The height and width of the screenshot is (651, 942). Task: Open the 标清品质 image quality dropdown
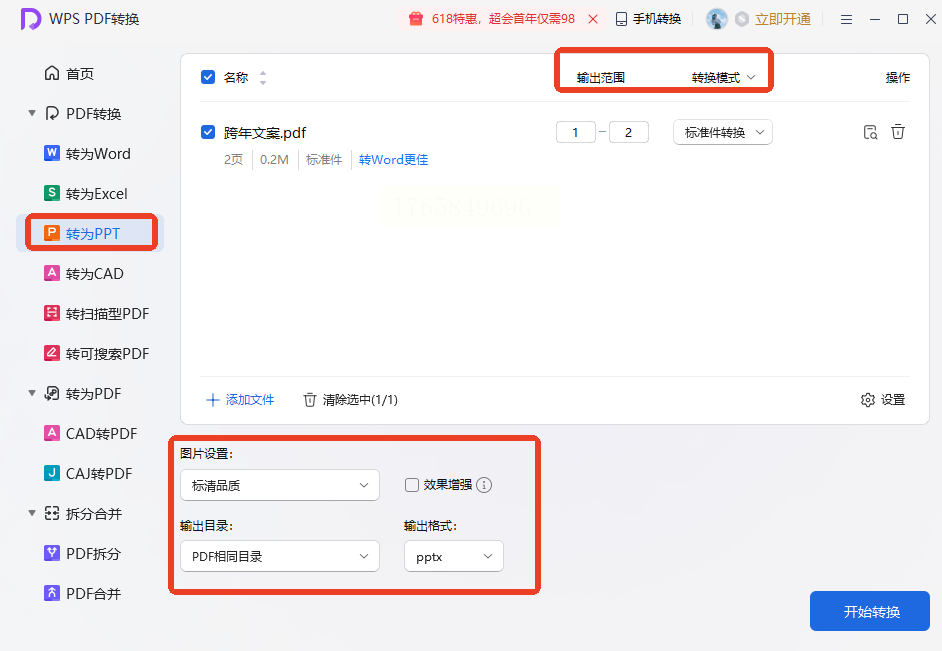pos(280,485)
